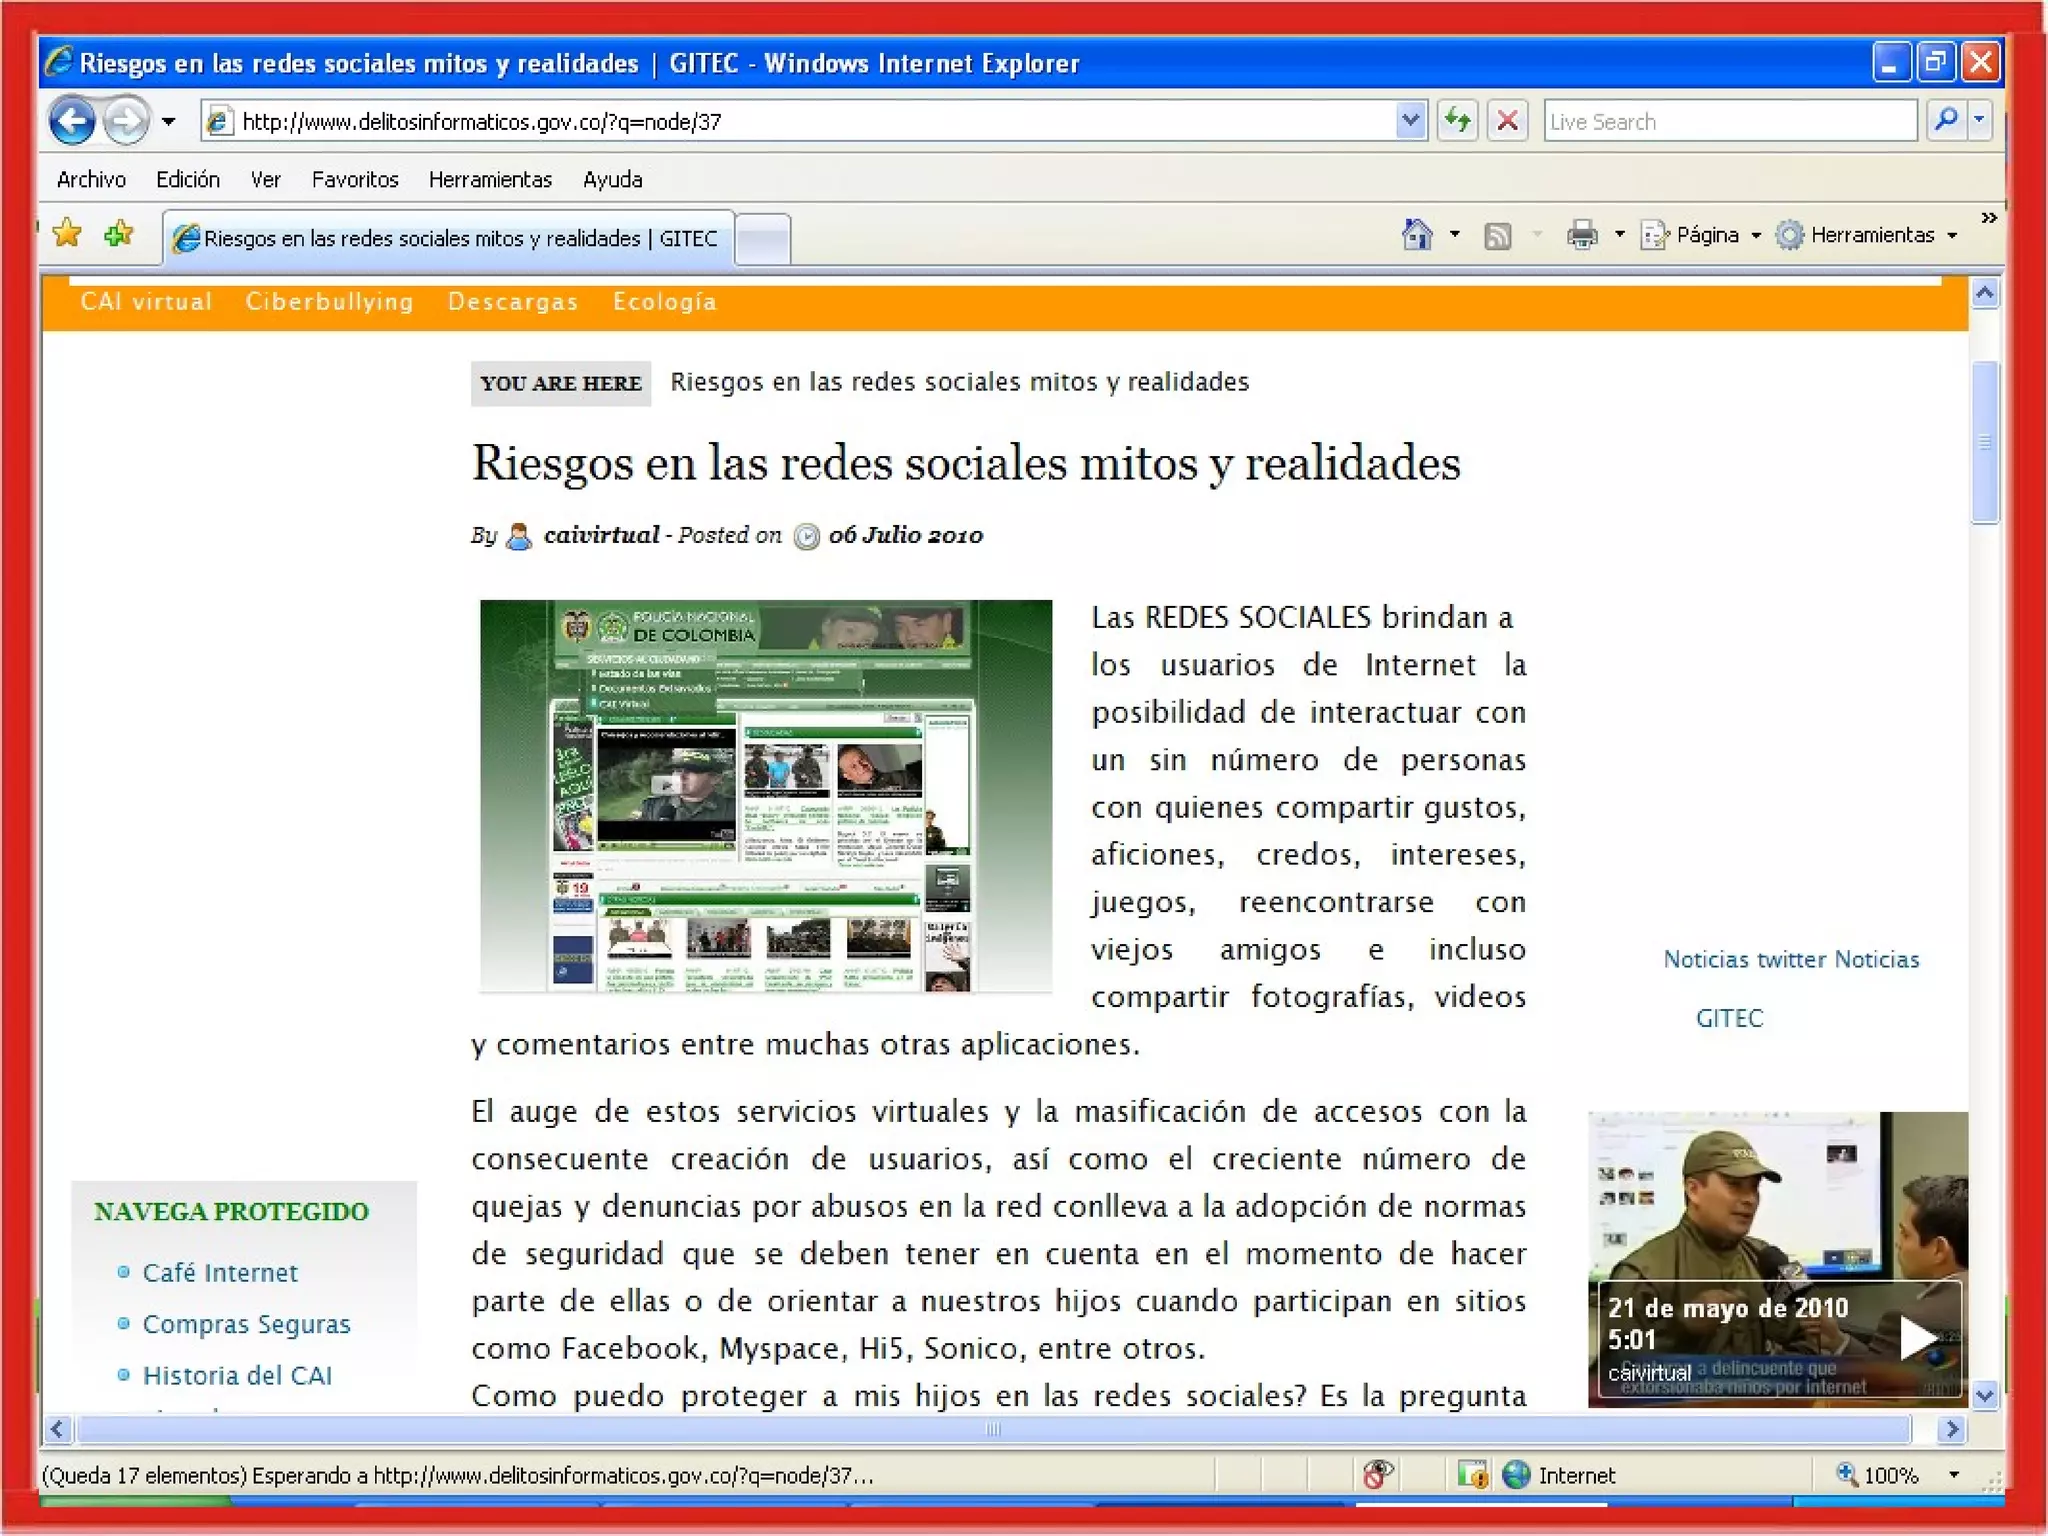Open the Ciberbullying navigation link
The width and height of the screenshot is (2048, 1536).
point(329,302)
